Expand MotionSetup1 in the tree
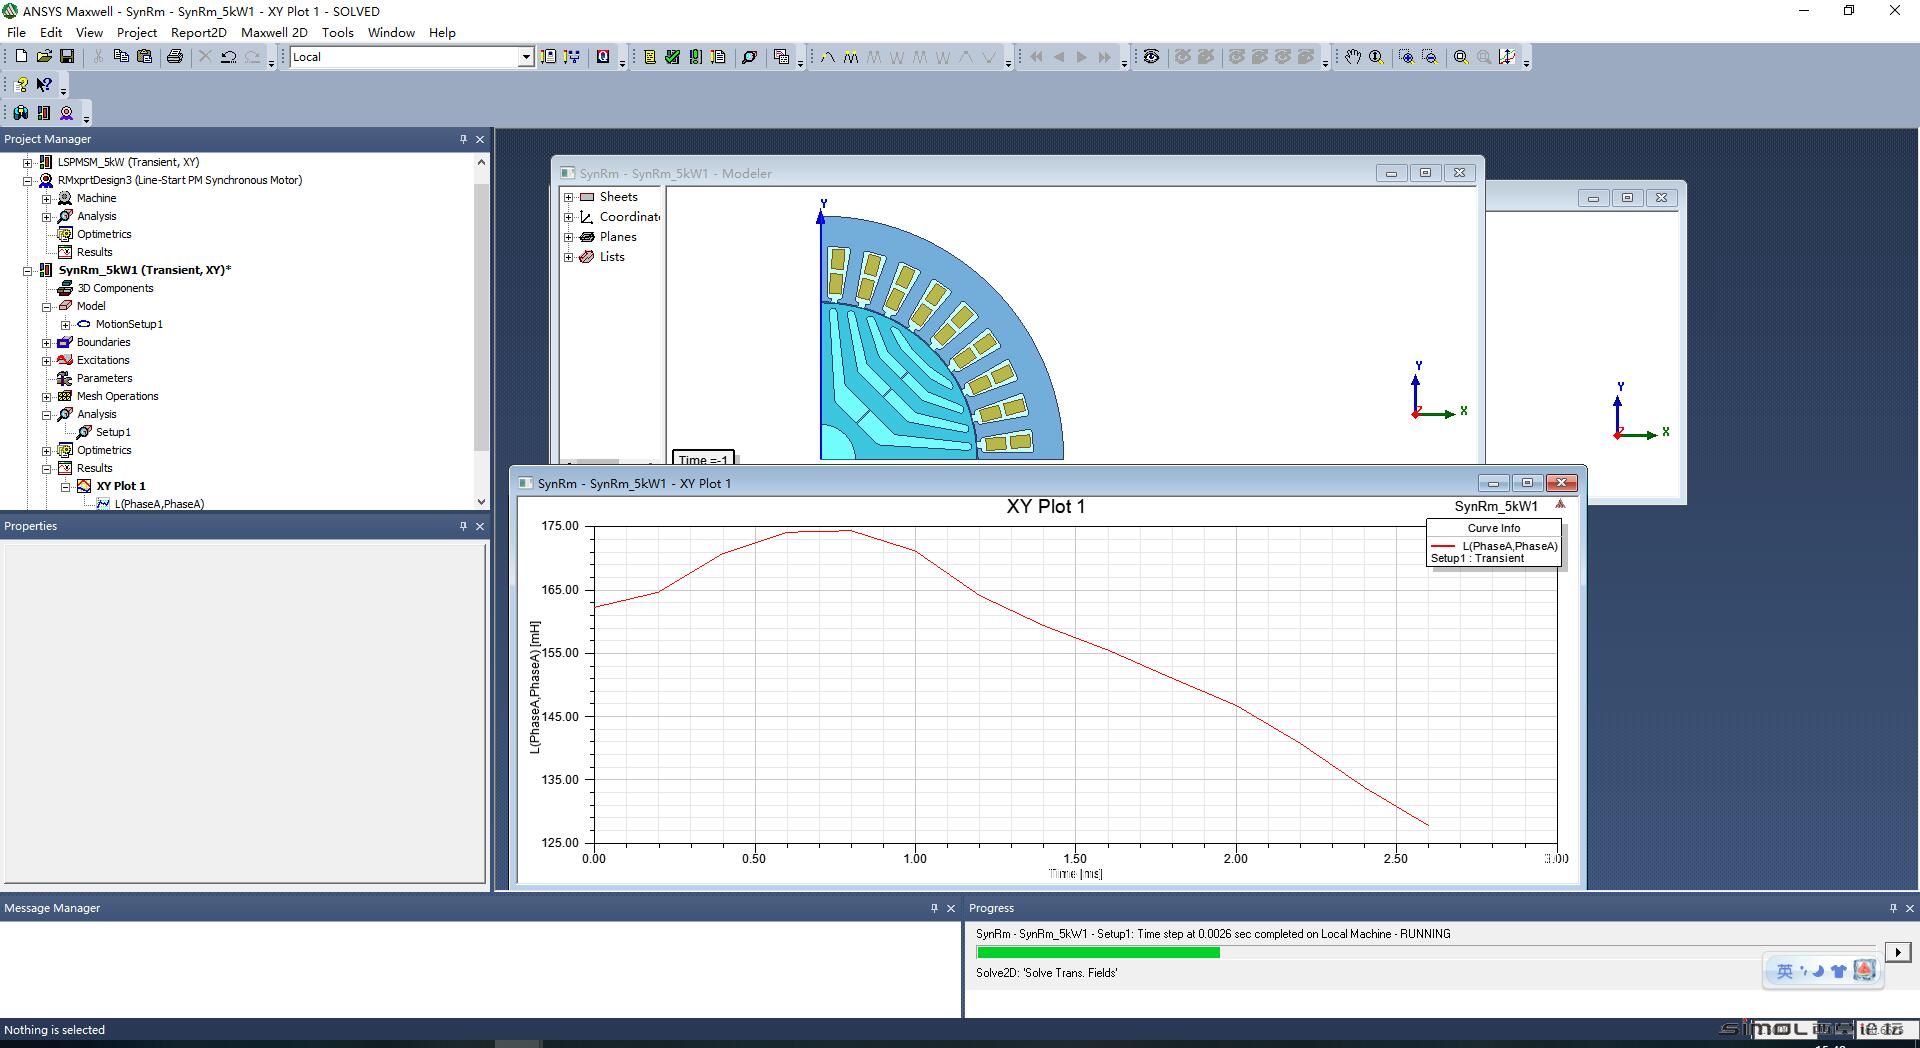This screenshot has width=1920, height=1048. [66, 324]
